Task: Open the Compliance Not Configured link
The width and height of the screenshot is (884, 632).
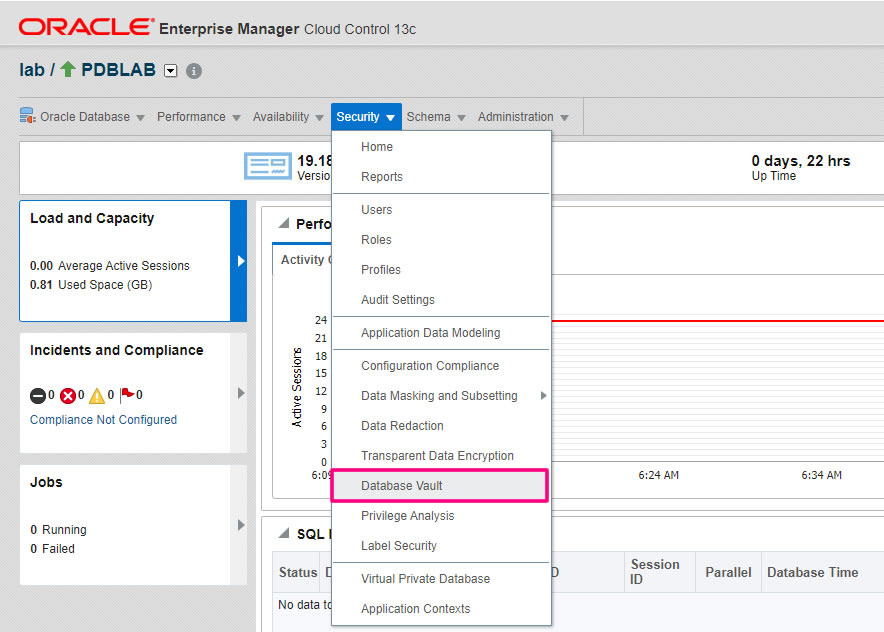Action: pyautogui.click(x=103, y=419)
